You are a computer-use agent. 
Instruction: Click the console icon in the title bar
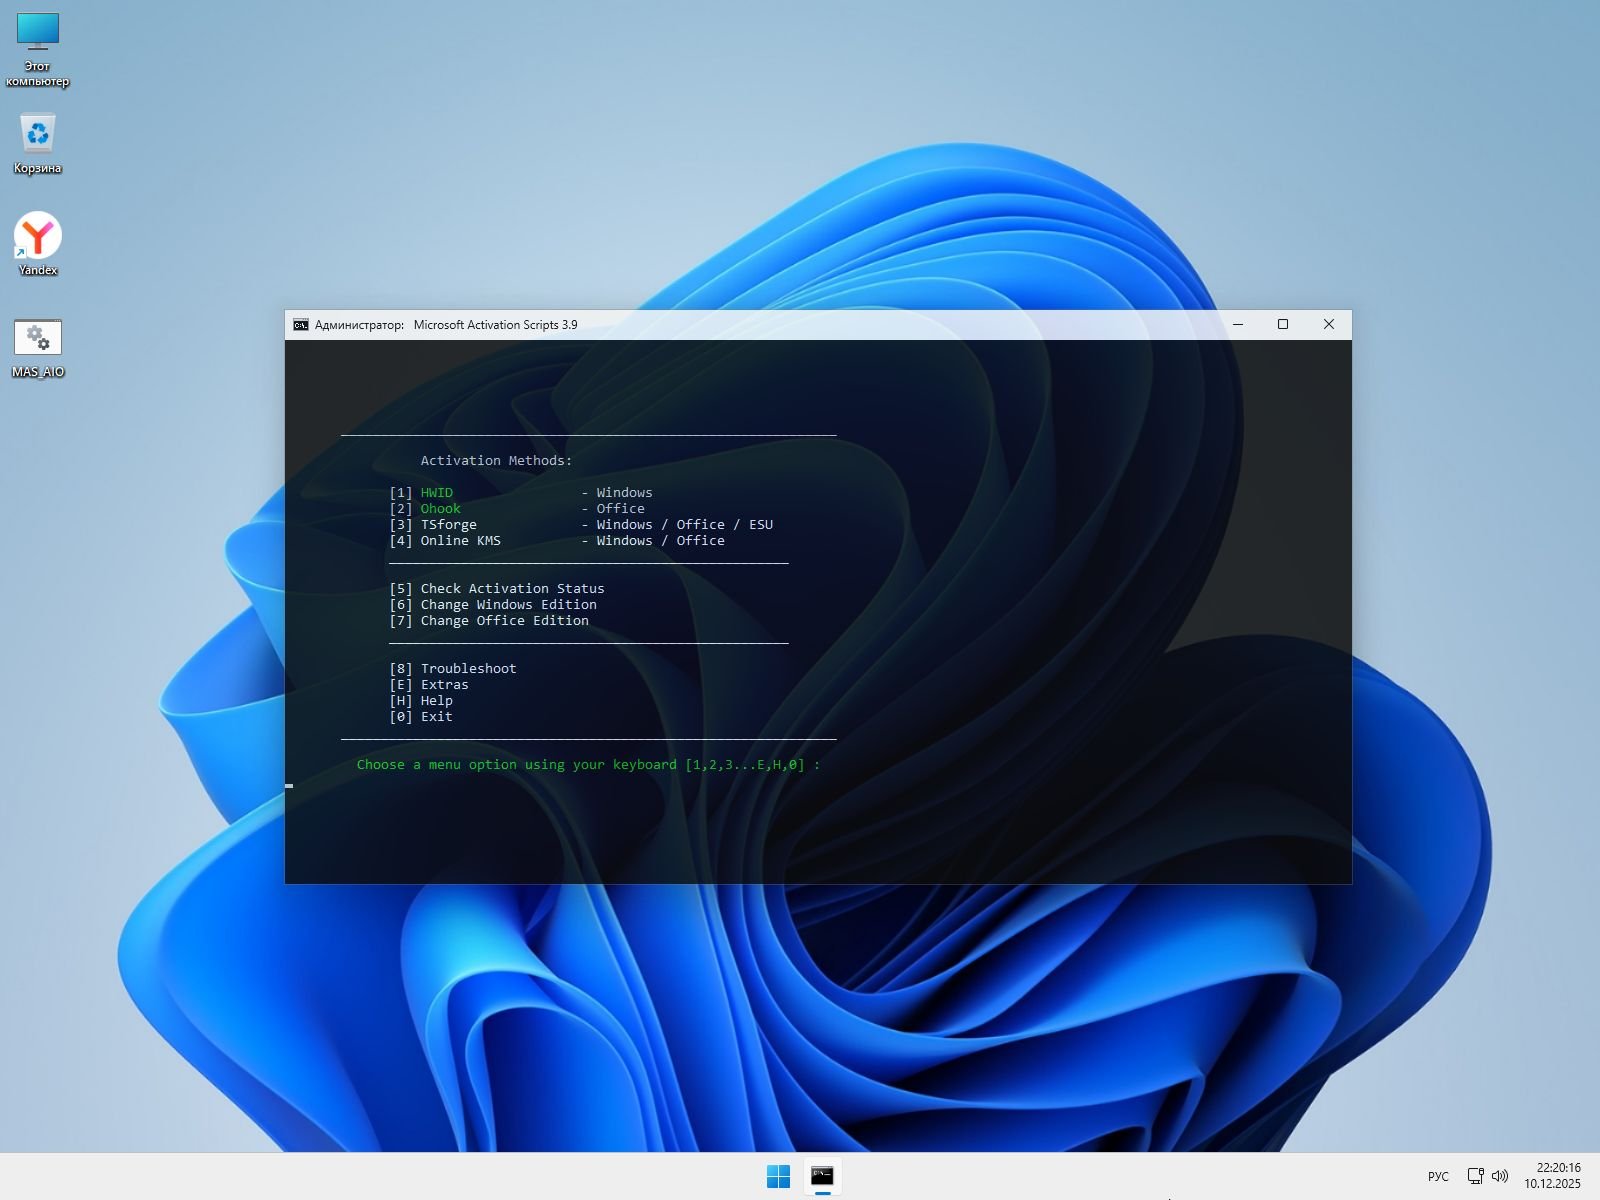[300, 325]
